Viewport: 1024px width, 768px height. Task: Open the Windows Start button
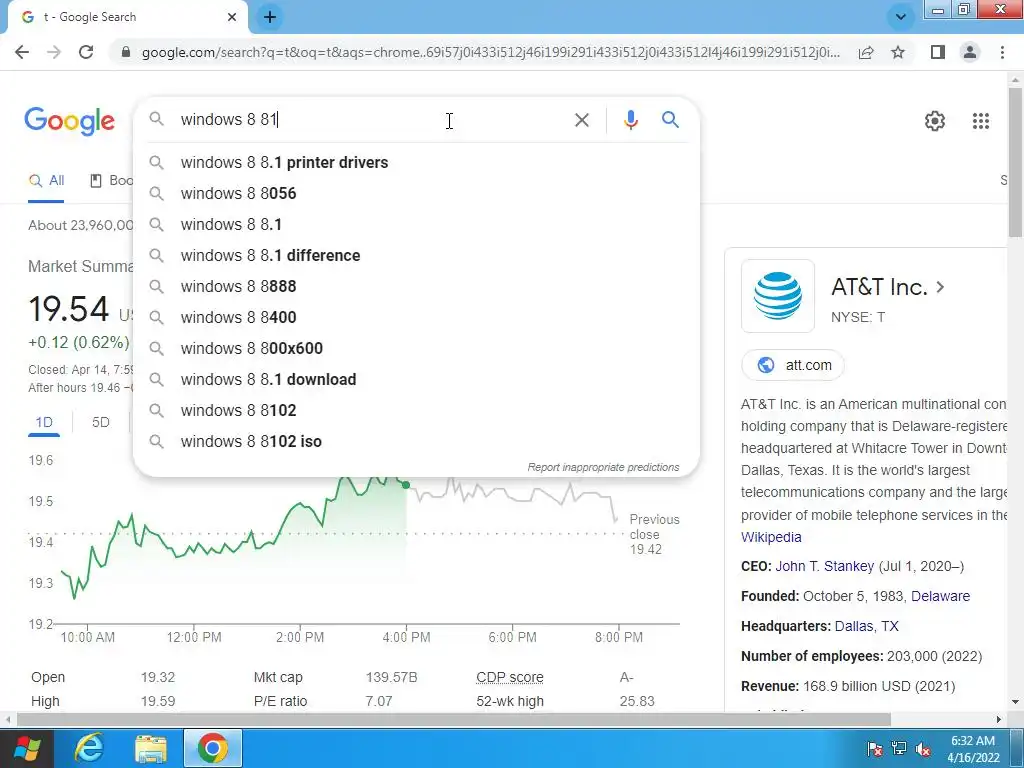click(27, 748)
